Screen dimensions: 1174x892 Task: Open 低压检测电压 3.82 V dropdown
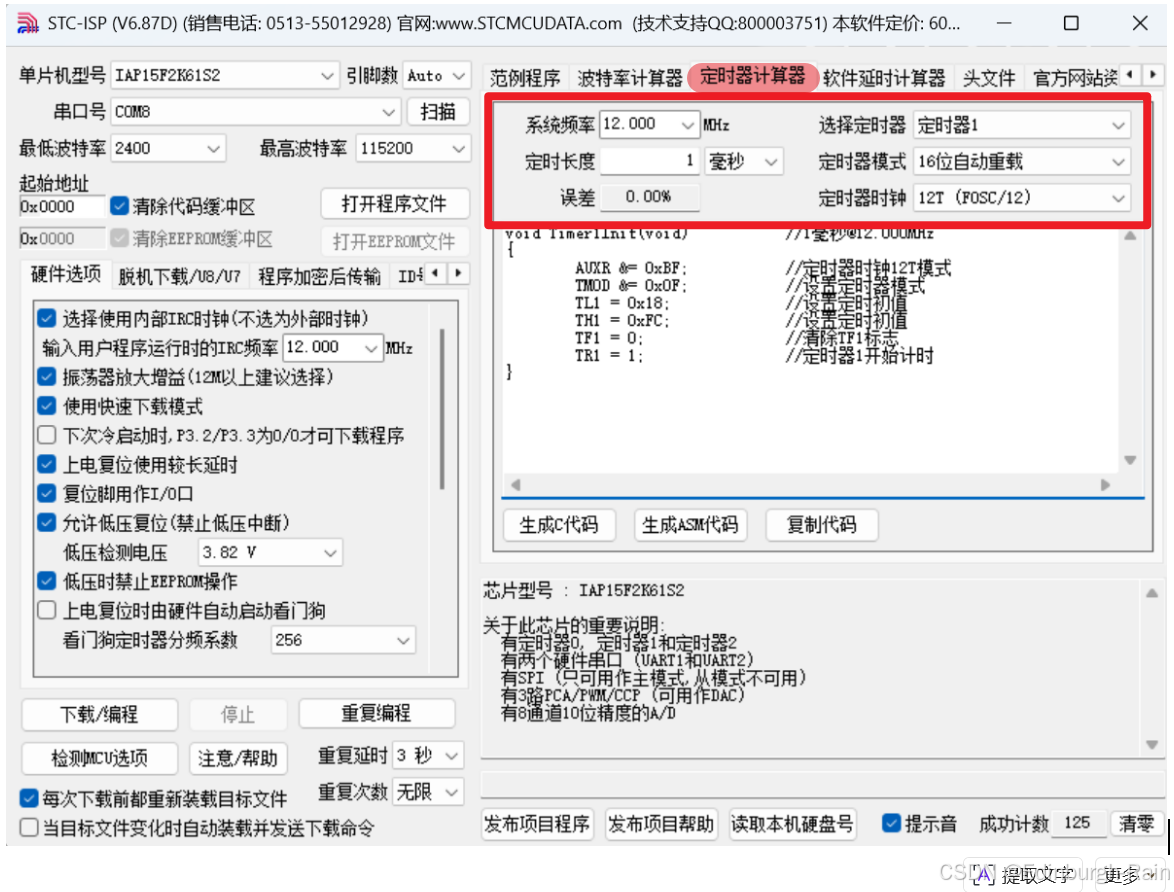tap(270, 552)
